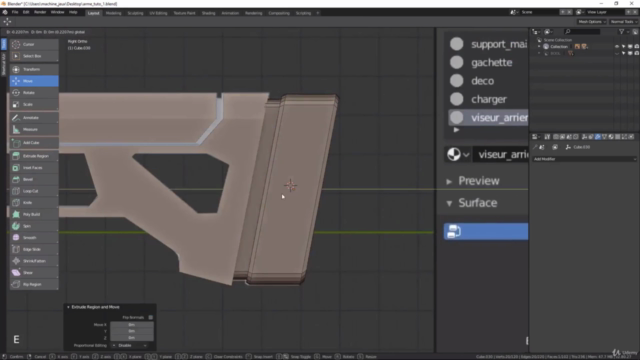Select the Extrude Region tool
This screenshot has height=360, width=640.
[34, 156]
